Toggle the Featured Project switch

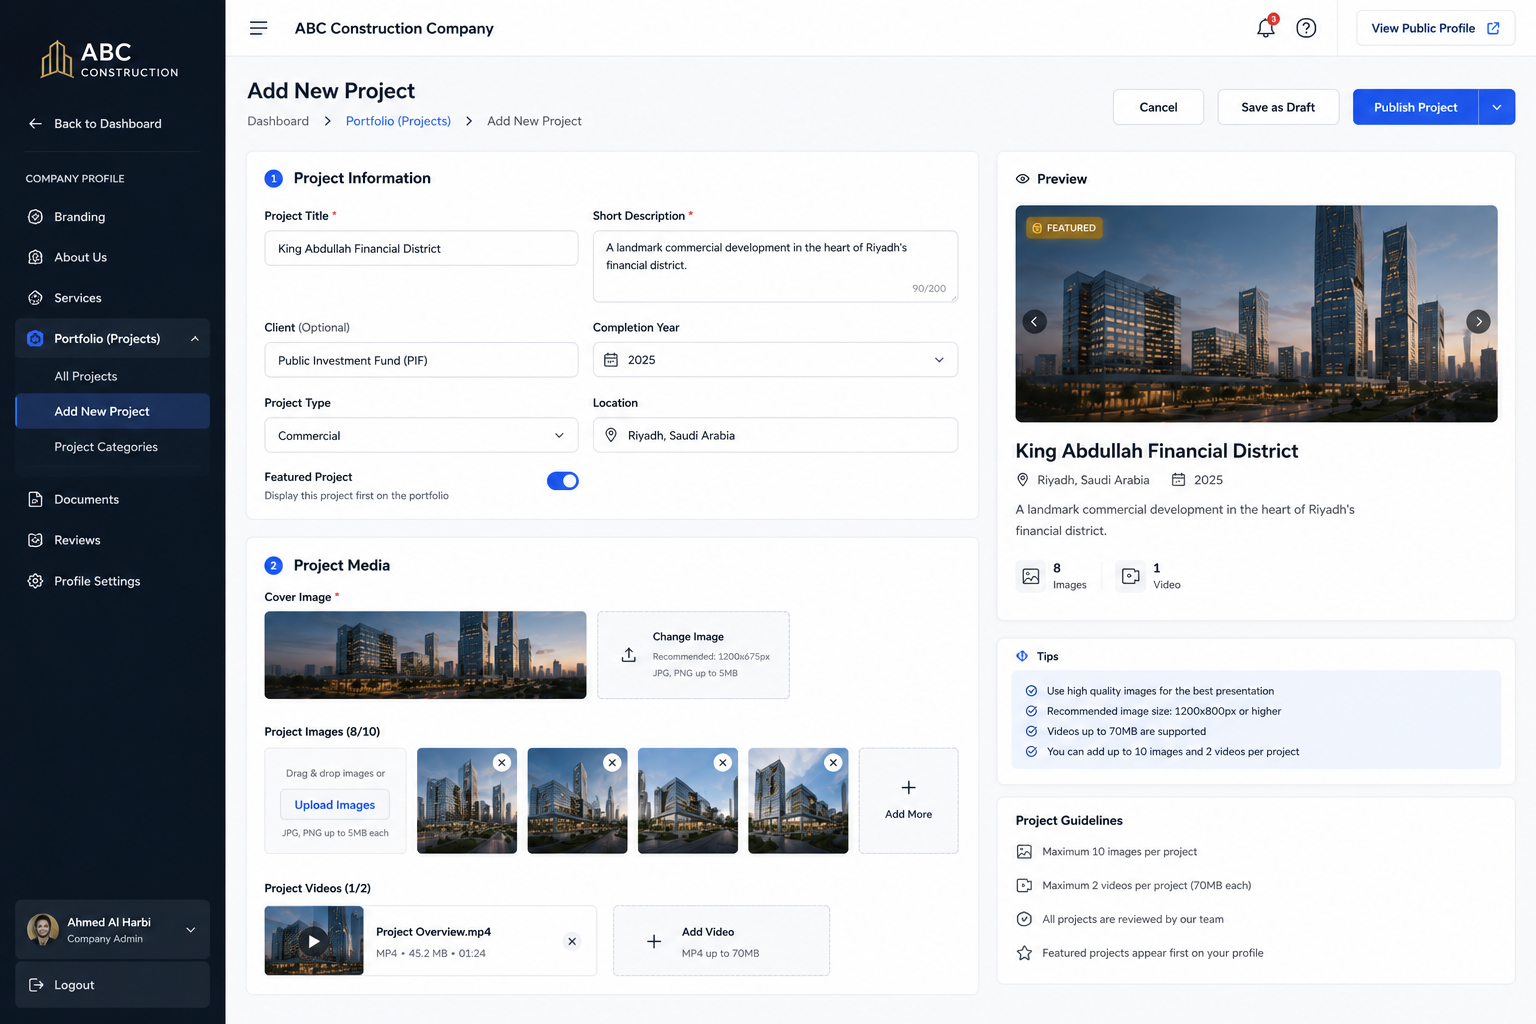[563, 481]
